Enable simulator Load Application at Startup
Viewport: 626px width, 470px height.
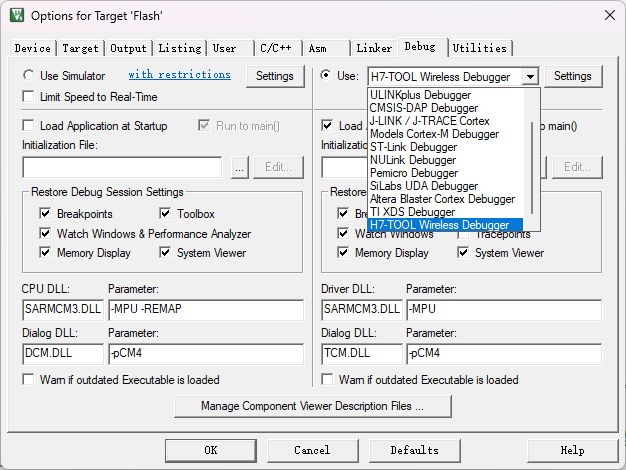28,126
